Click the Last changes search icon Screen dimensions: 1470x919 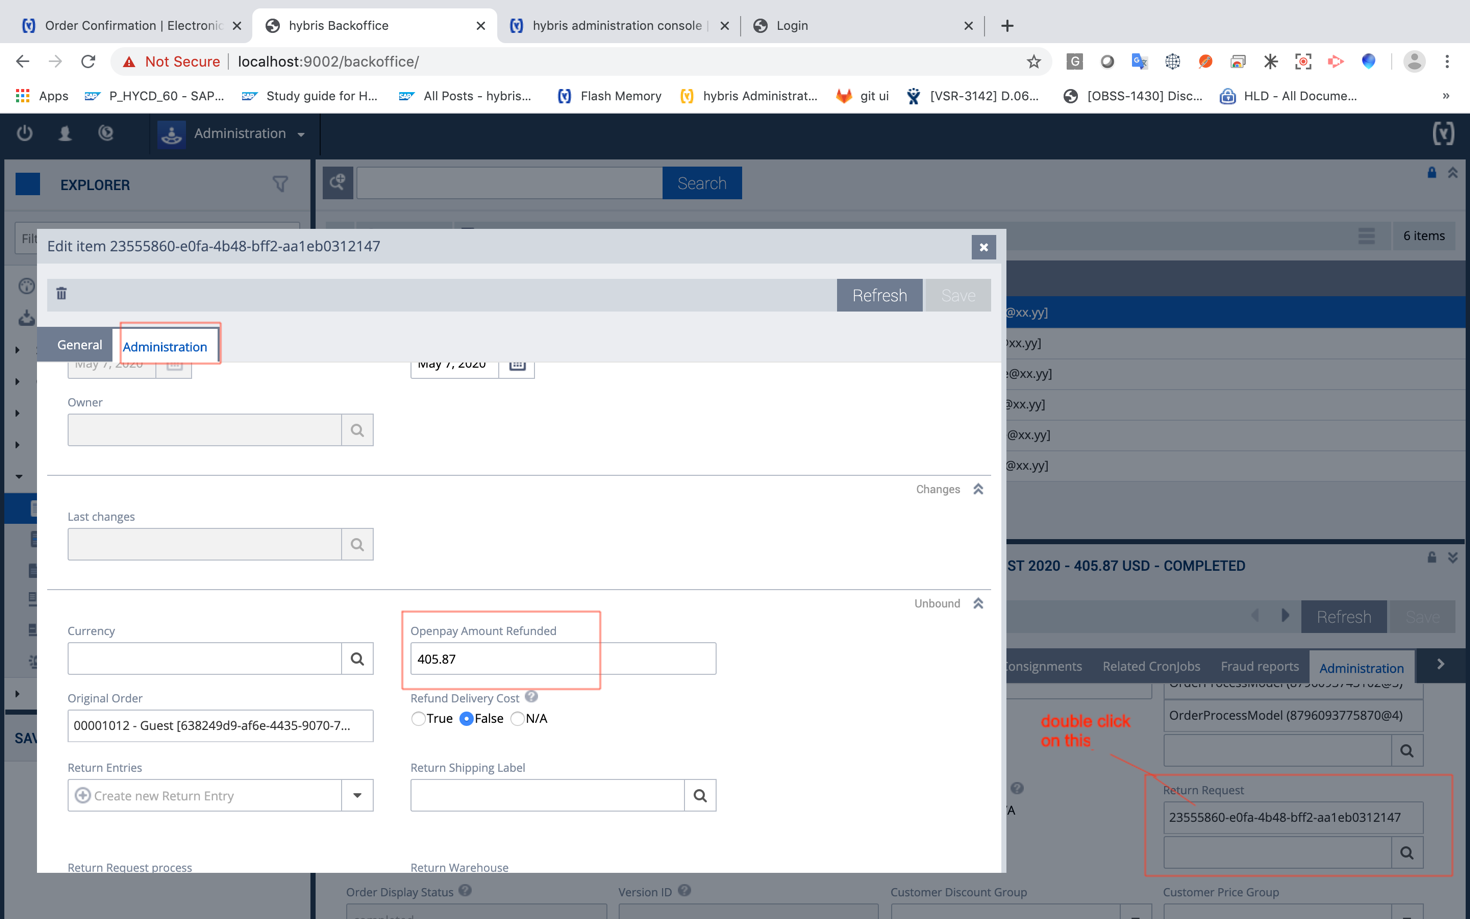tap(357, 545)
